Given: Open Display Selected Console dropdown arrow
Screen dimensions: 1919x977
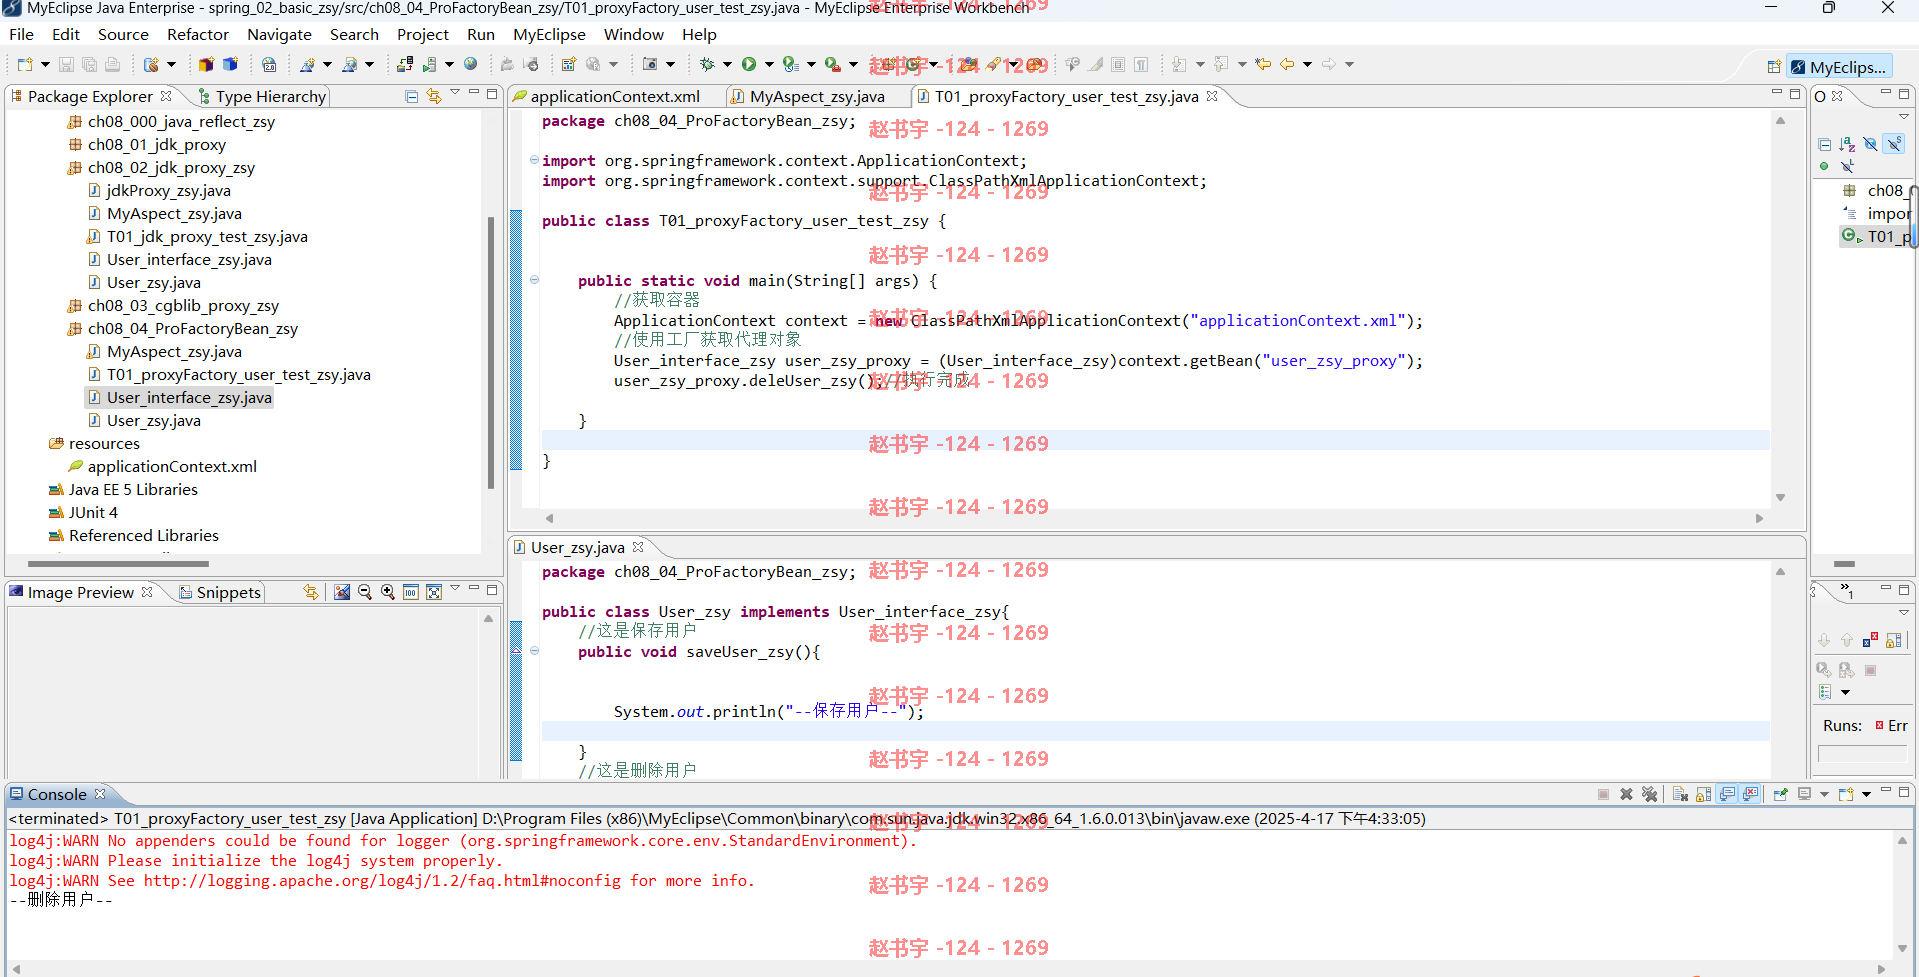Looking at the screenshot, I should click(x=1824, y=794).
